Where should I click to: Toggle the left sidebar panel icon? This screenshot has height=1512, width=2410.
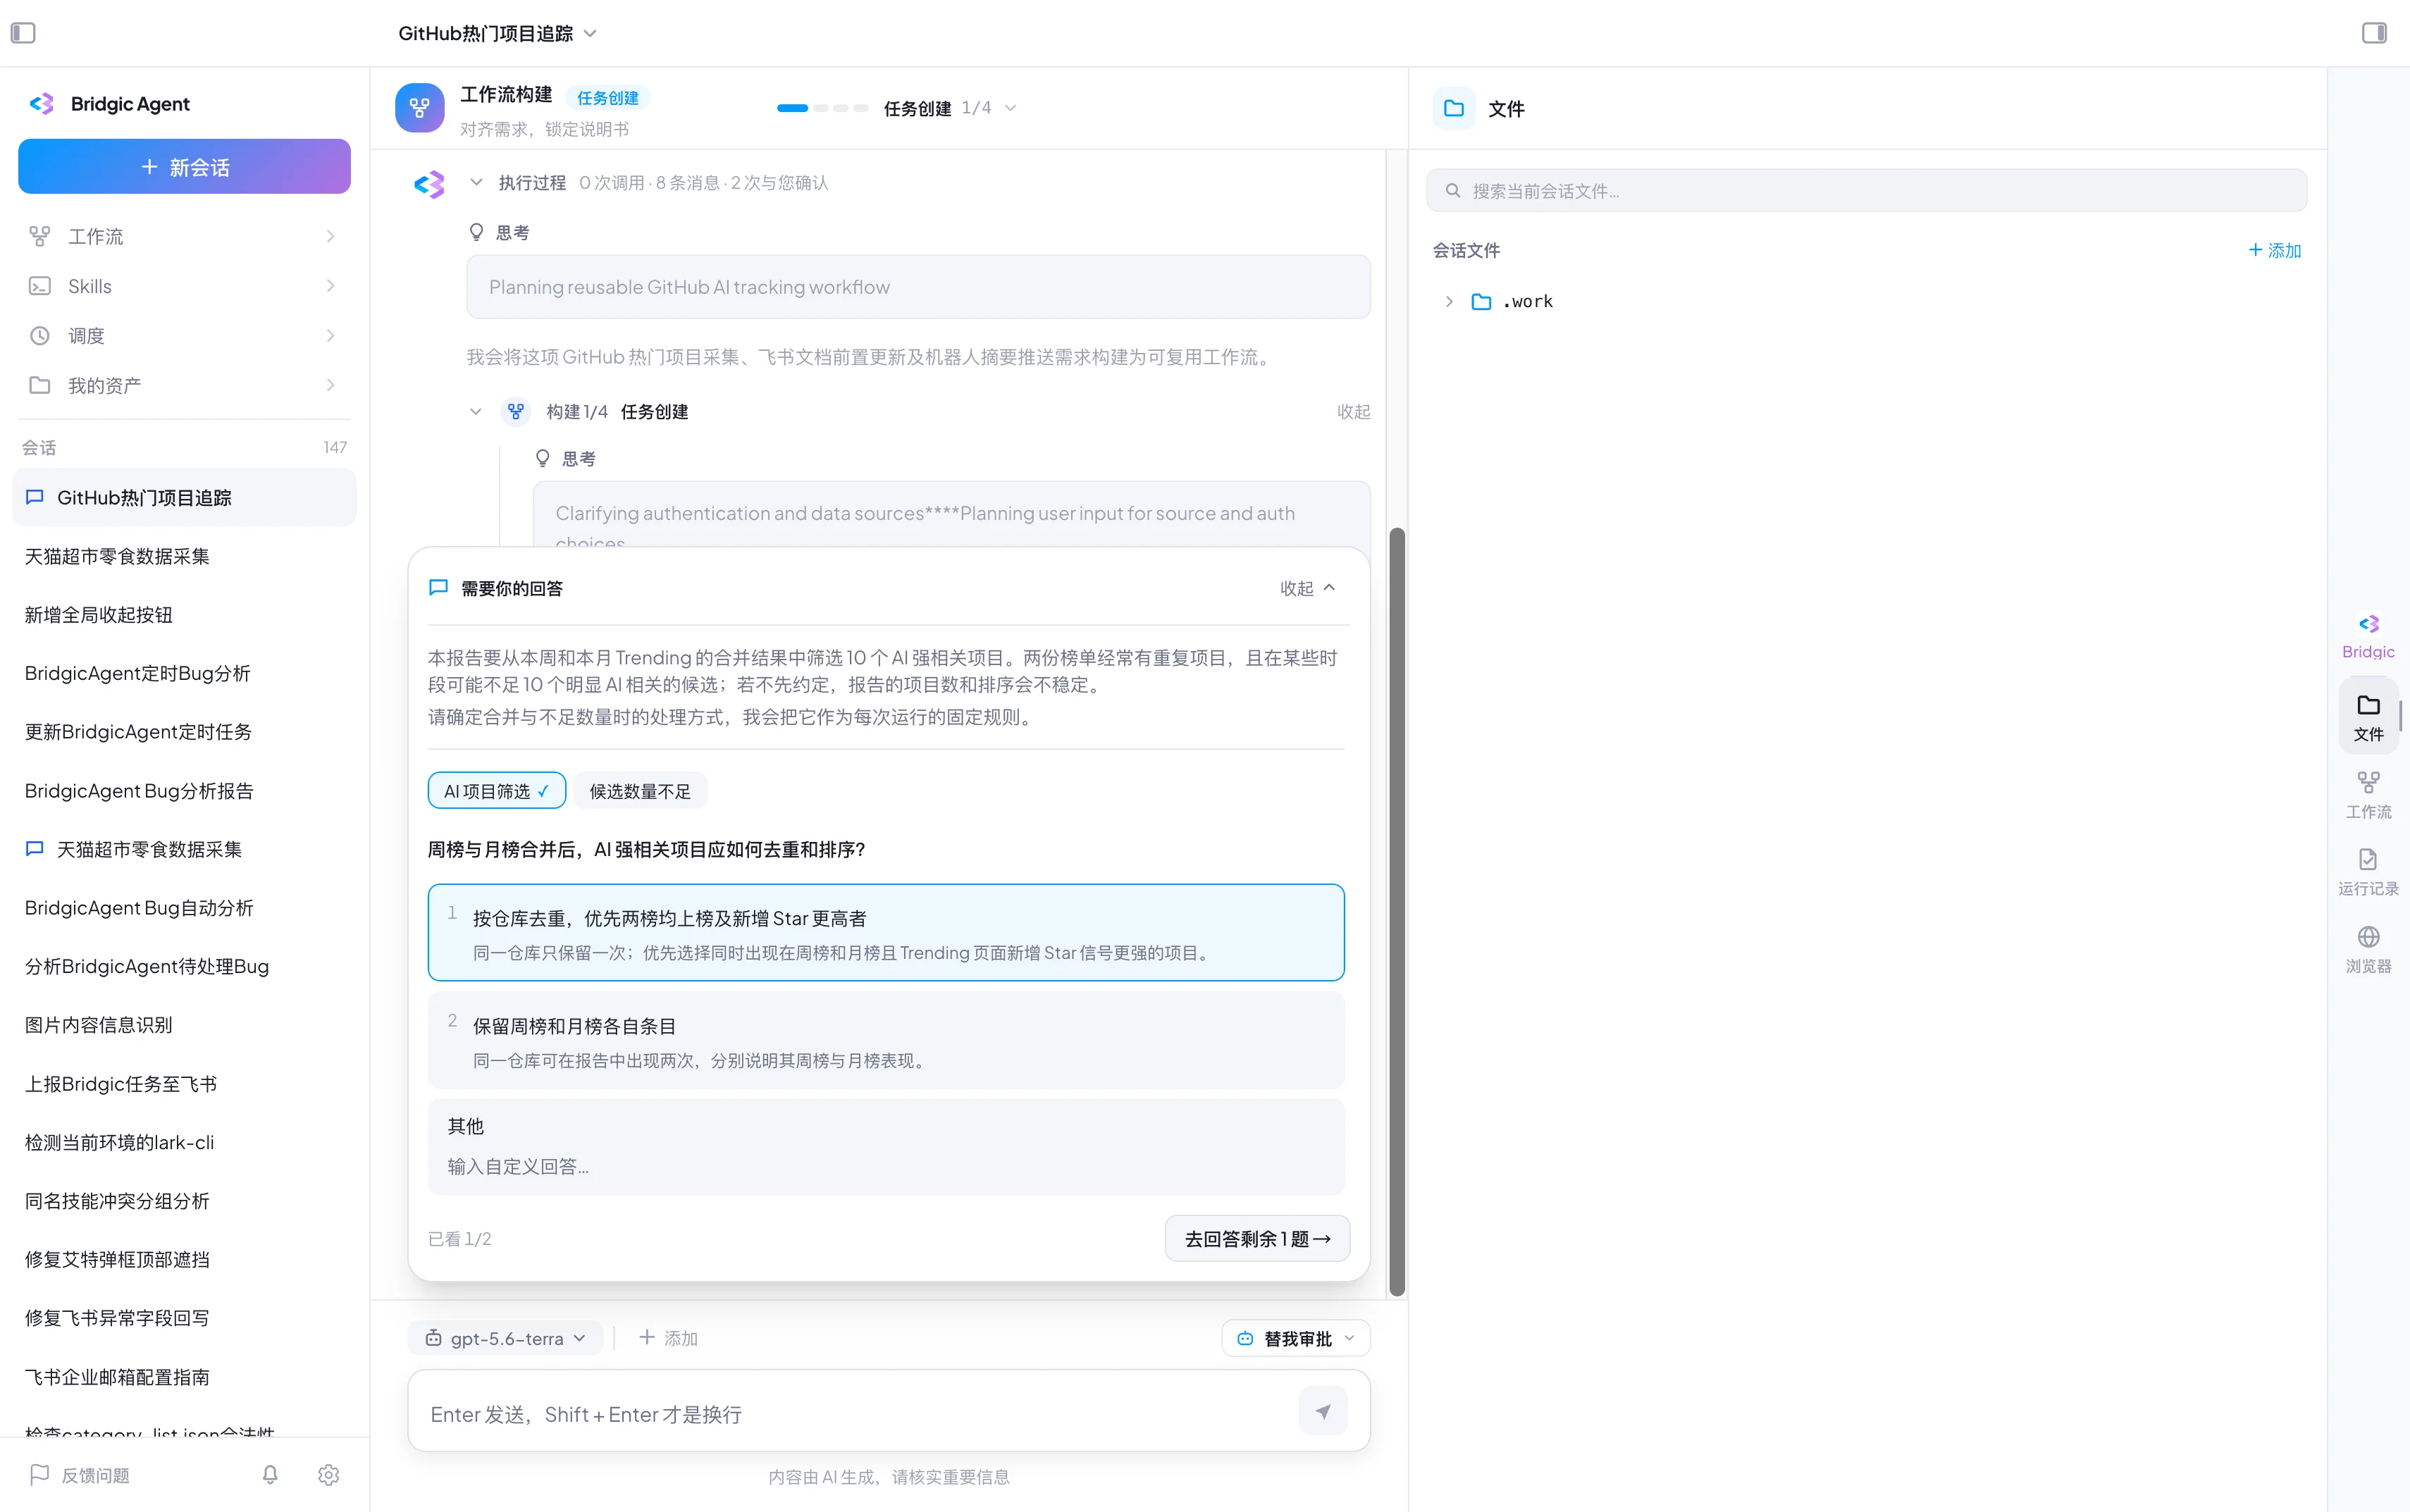coord(23,33)
